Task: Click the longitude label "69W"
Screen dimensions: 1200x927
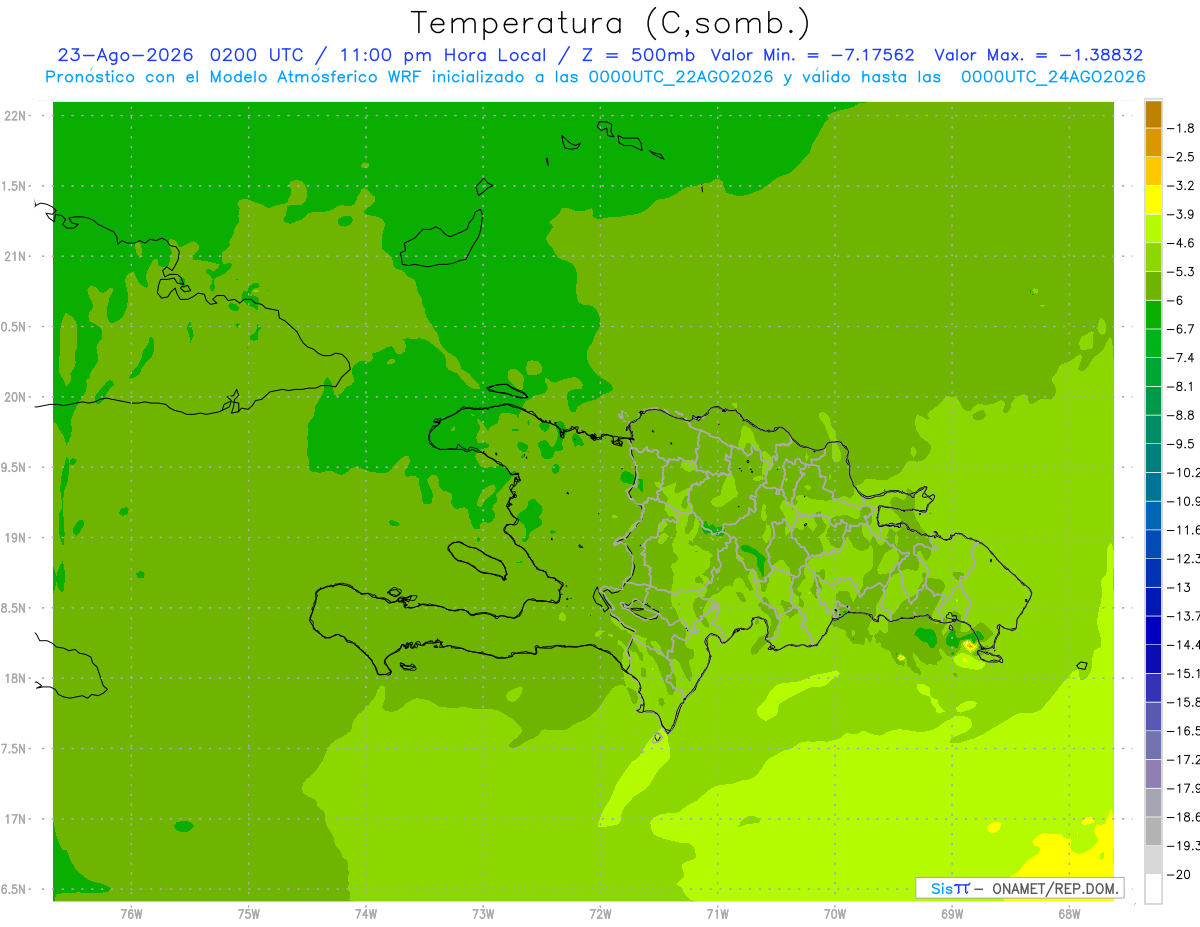Action: point(952,913)
